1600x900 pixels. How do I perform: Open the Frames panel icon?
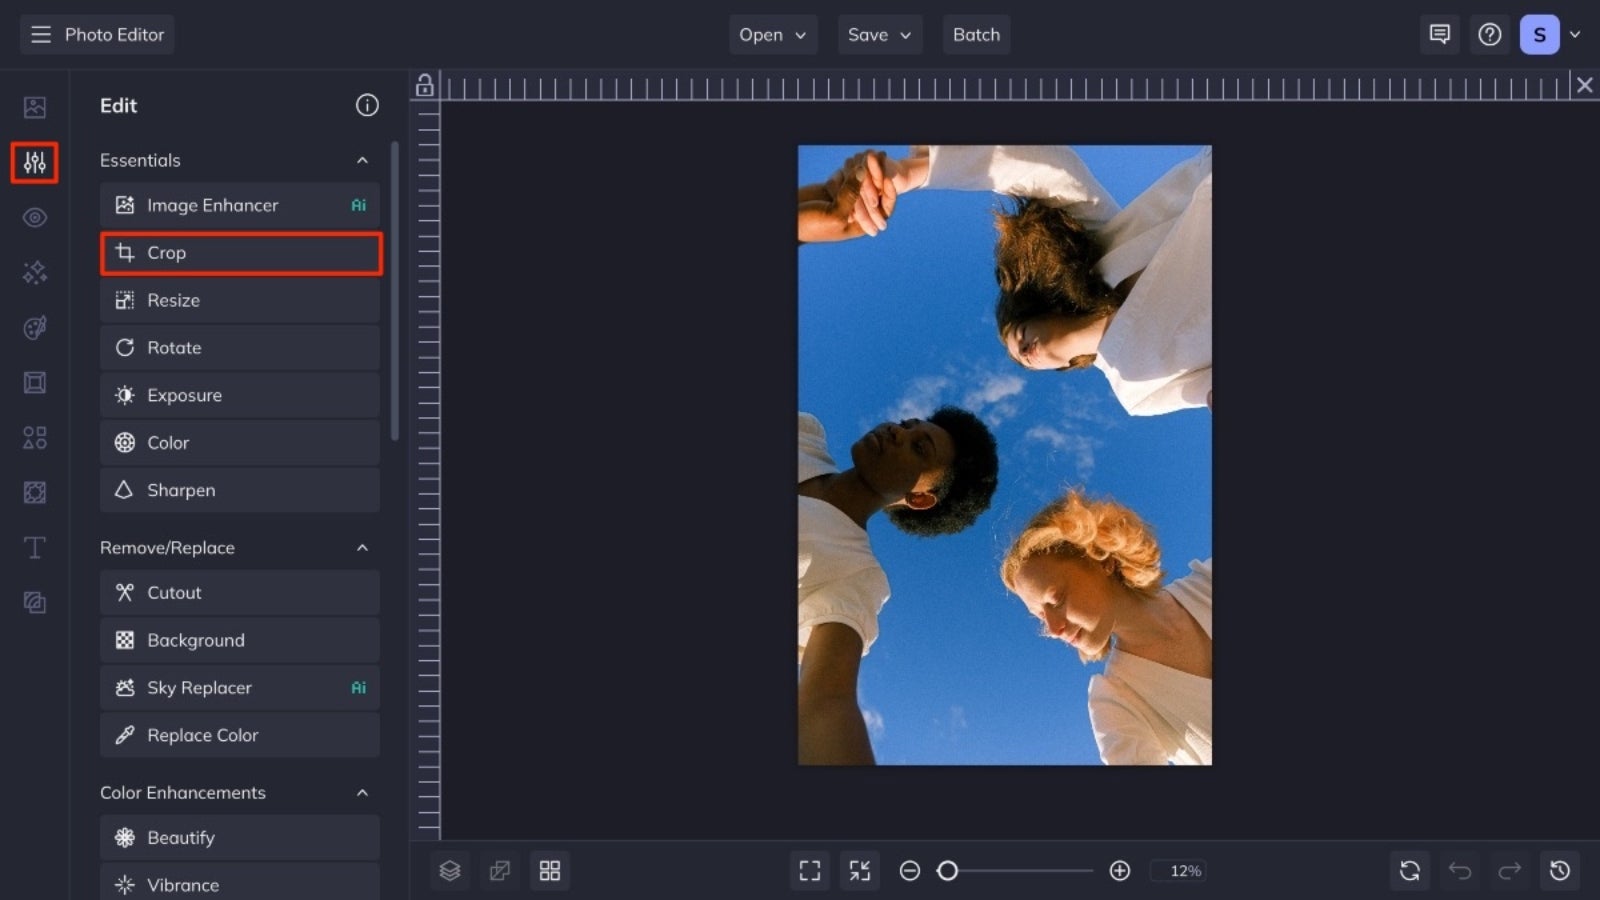point(34,382)
